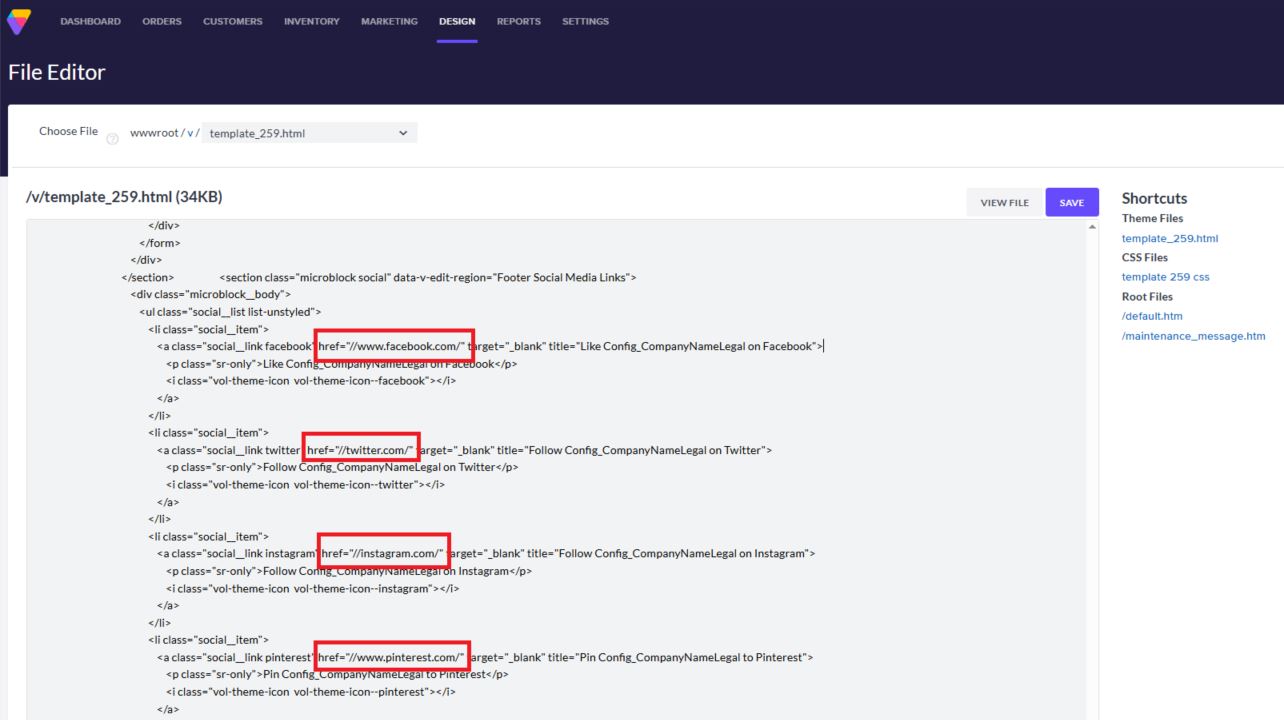Select the Design tab
The image size is (1284, 720).
click(x=457, y=21)
